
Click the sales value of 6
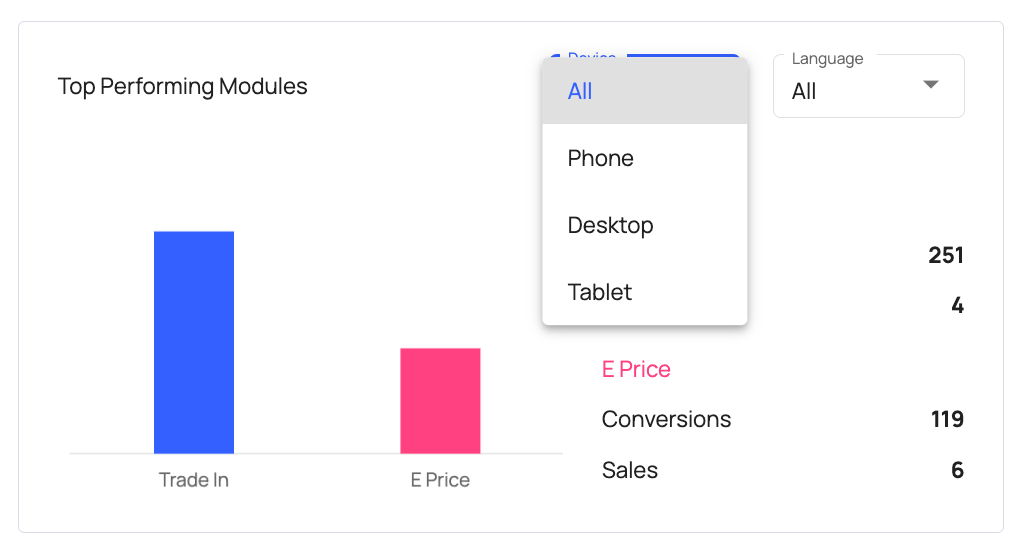[957, 470]
